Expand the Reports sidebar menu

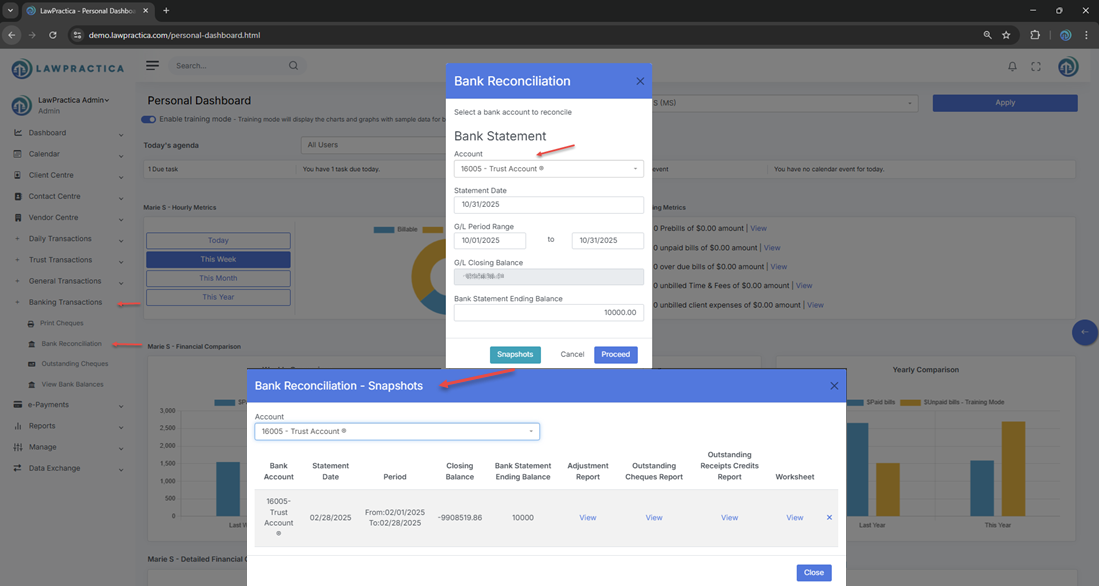click(x=68, y=426)
